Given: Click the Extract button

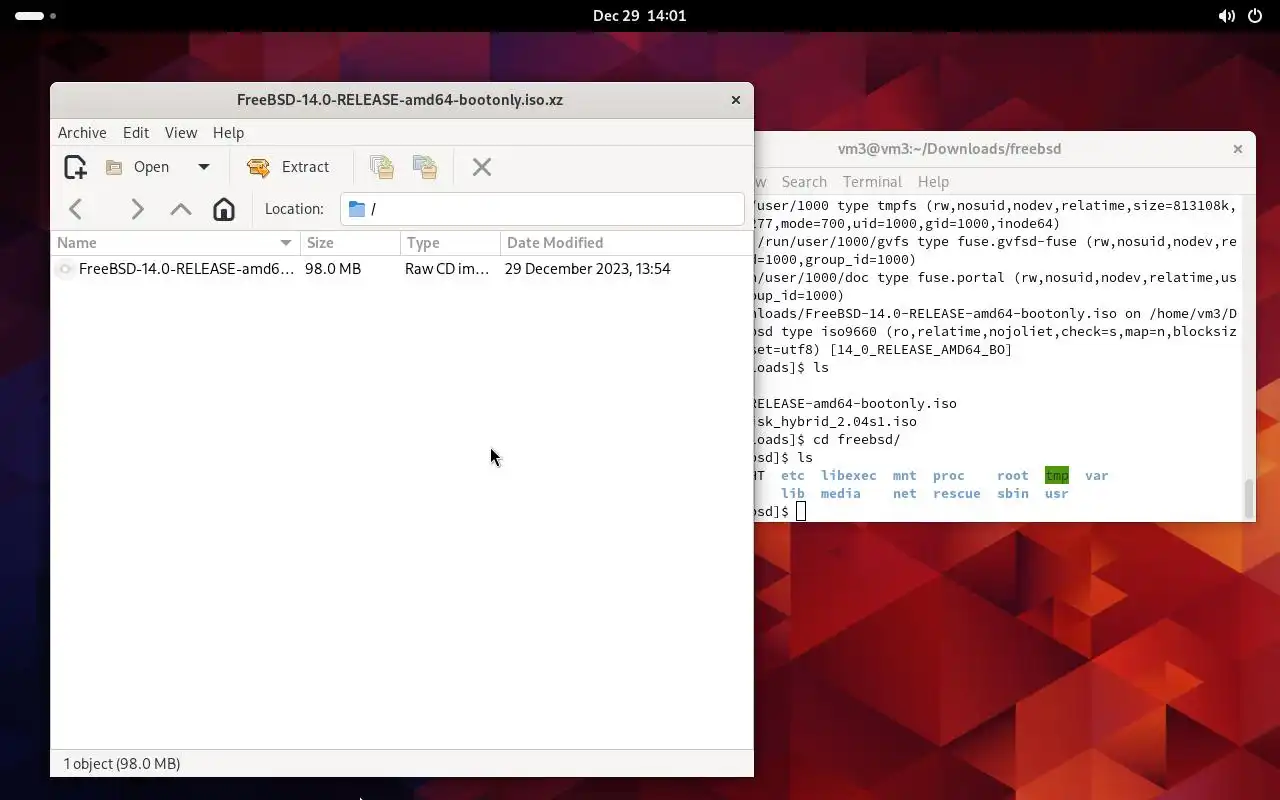Looking at the screenshot, I should [x=288, y=167].
